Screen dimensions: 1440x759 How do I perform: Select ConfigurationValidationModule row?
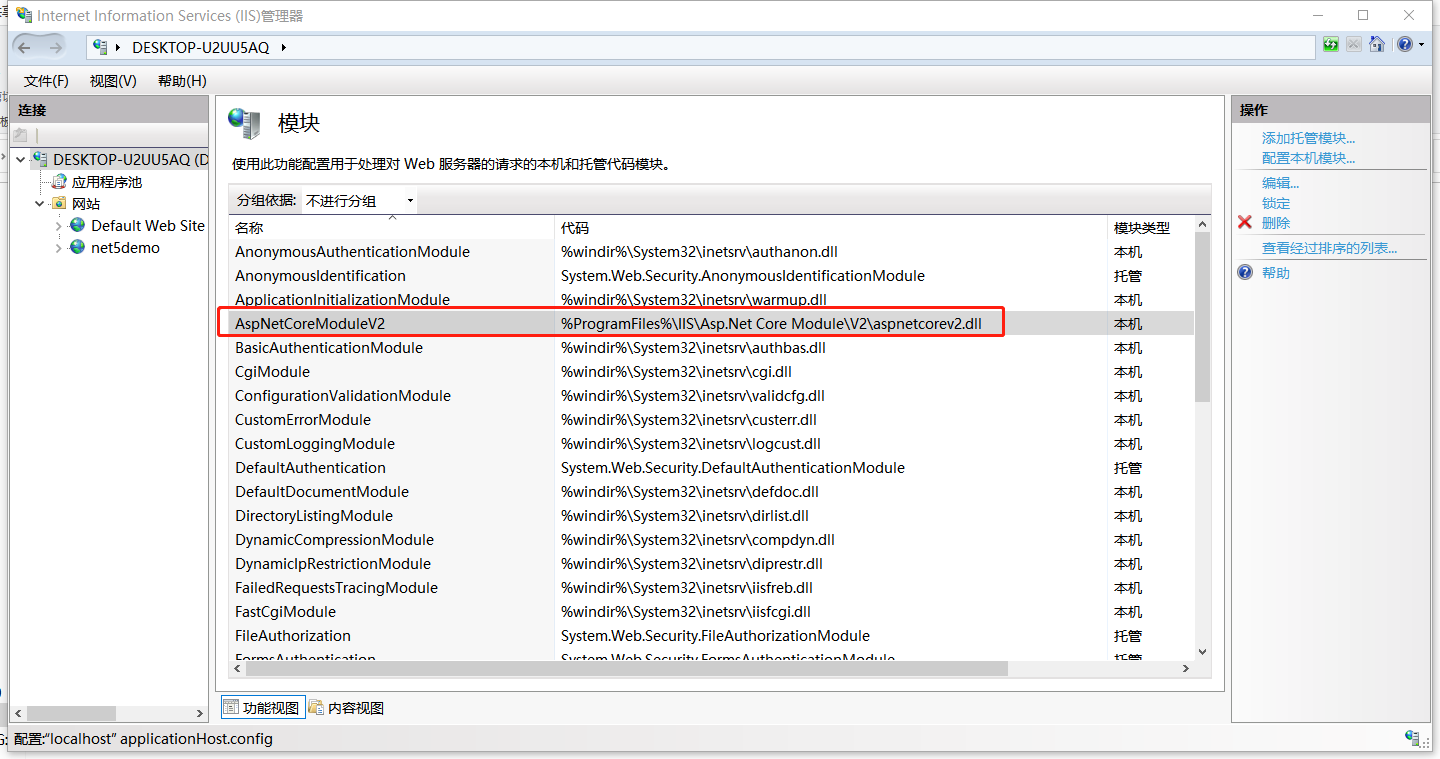(712, 396)
